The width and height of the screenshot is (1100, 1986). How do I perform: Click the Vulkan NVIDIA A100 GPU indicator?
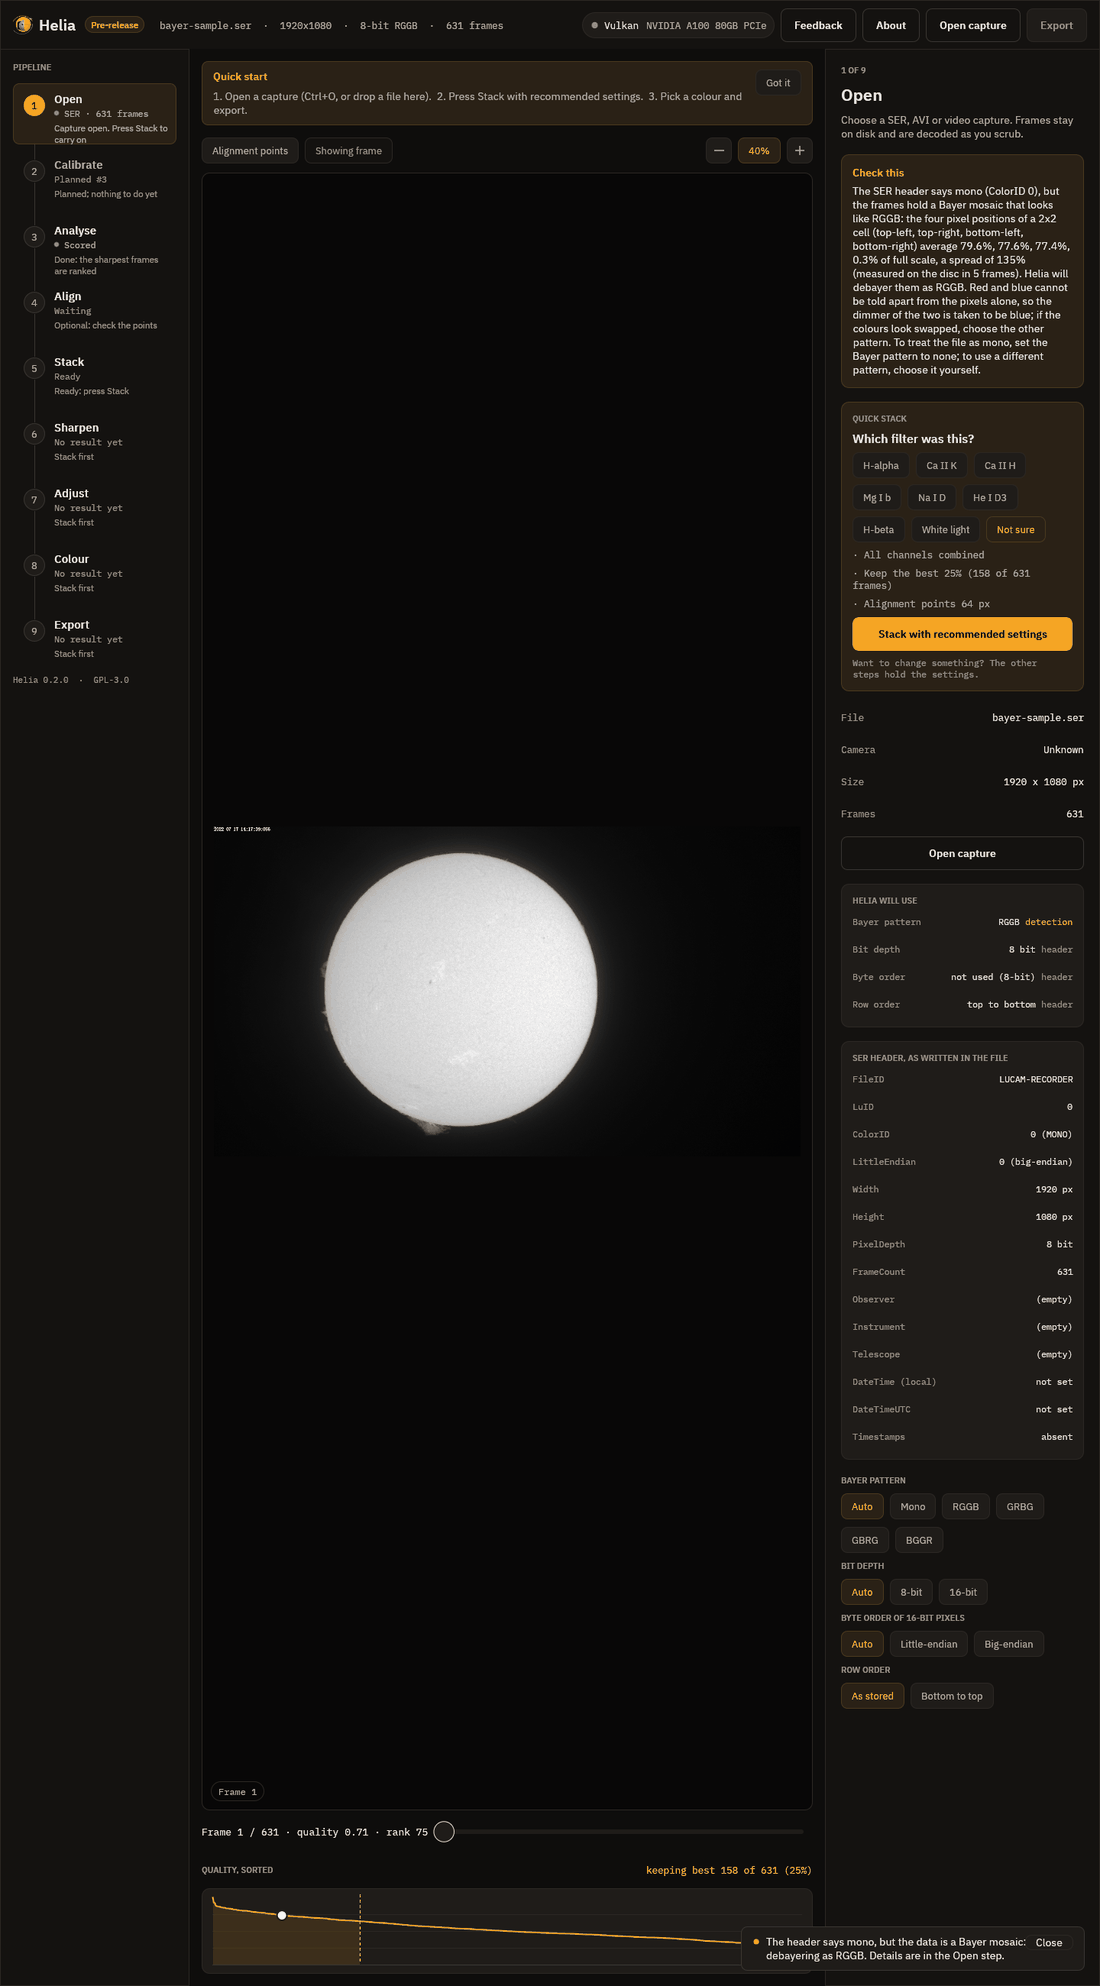679,26
